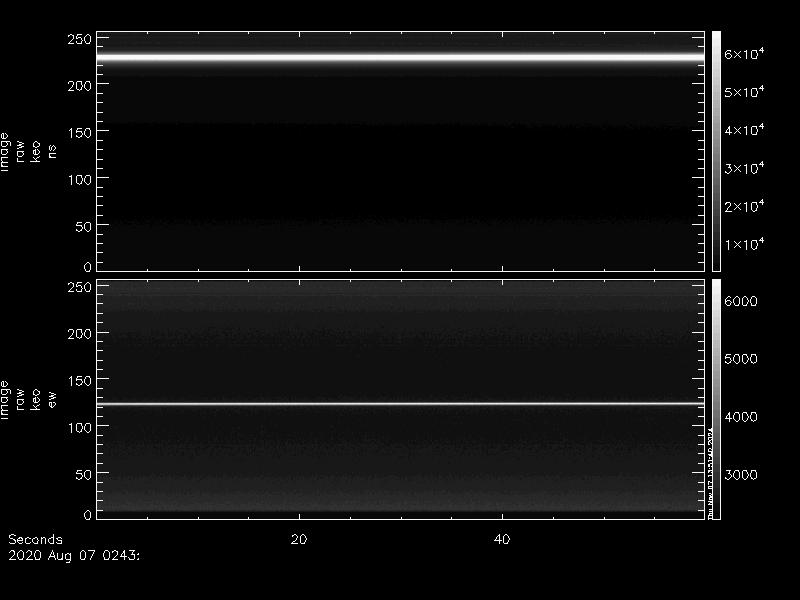The height and width of the screenshot is (600, 800).
Task: Click the 4×10^4 colorbar tick label
Action: (x=744, y=131)
